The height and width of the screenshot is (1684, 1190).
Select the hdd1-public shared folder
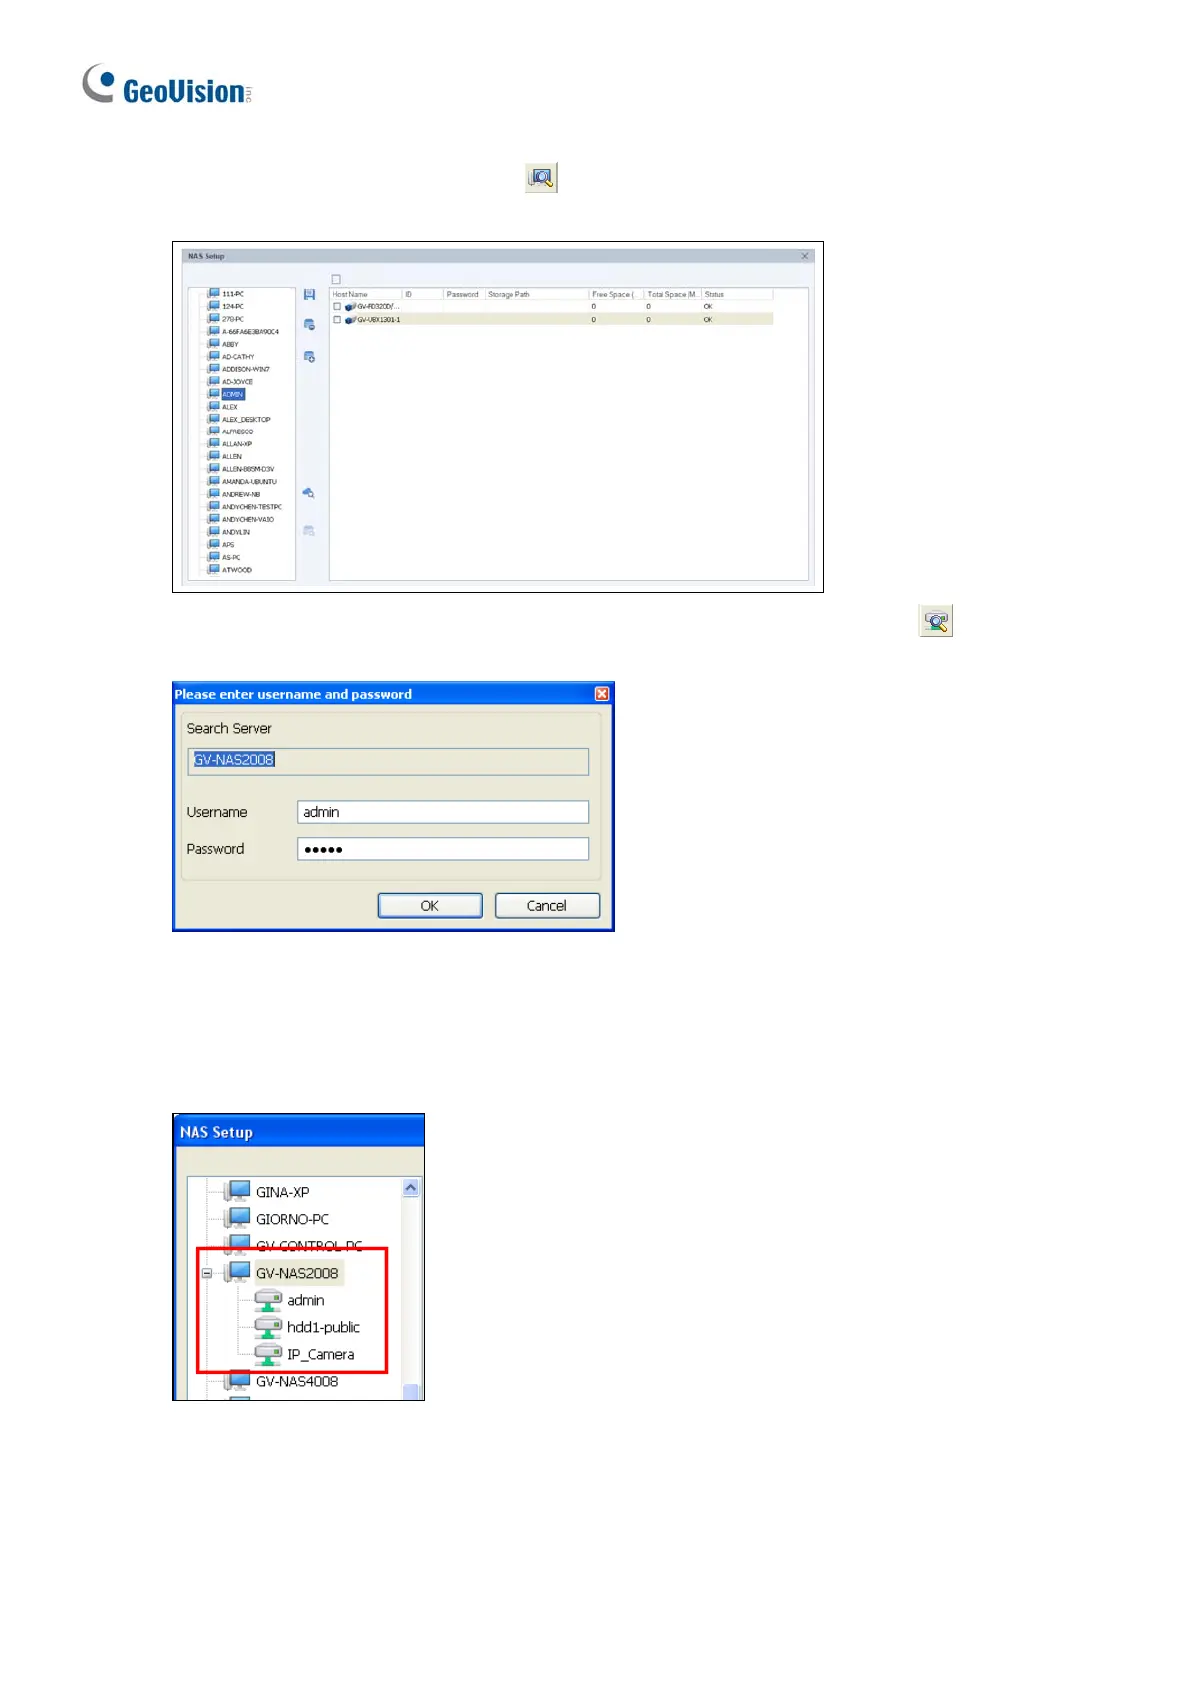click(x=323, y=1327)
